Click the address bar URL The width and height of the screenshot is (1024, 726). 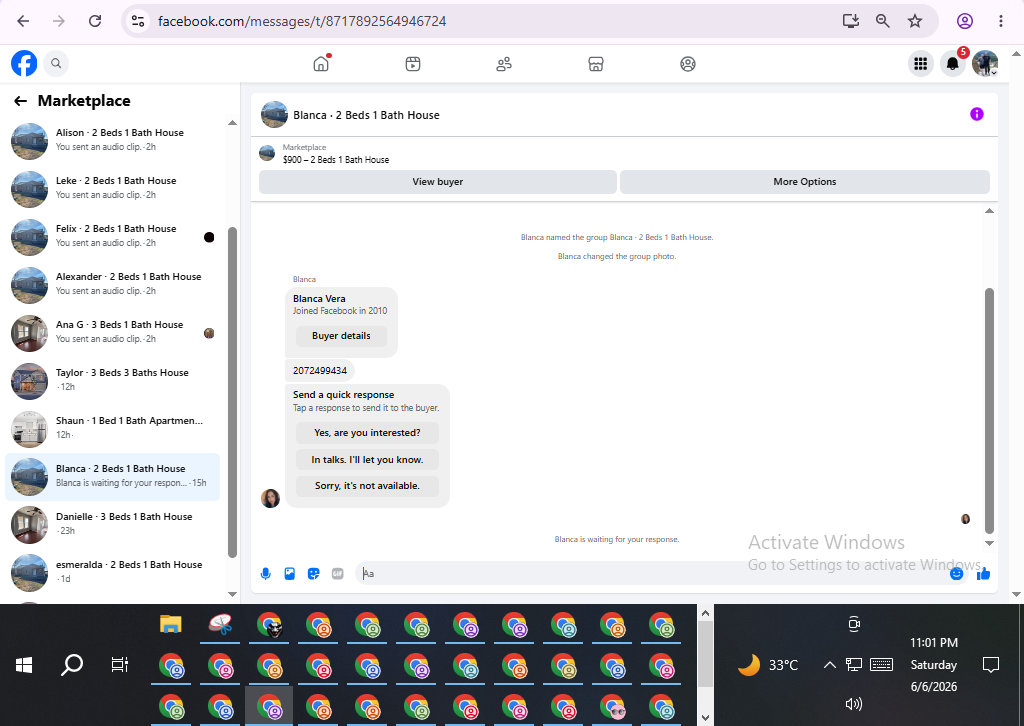click(302, 21)
